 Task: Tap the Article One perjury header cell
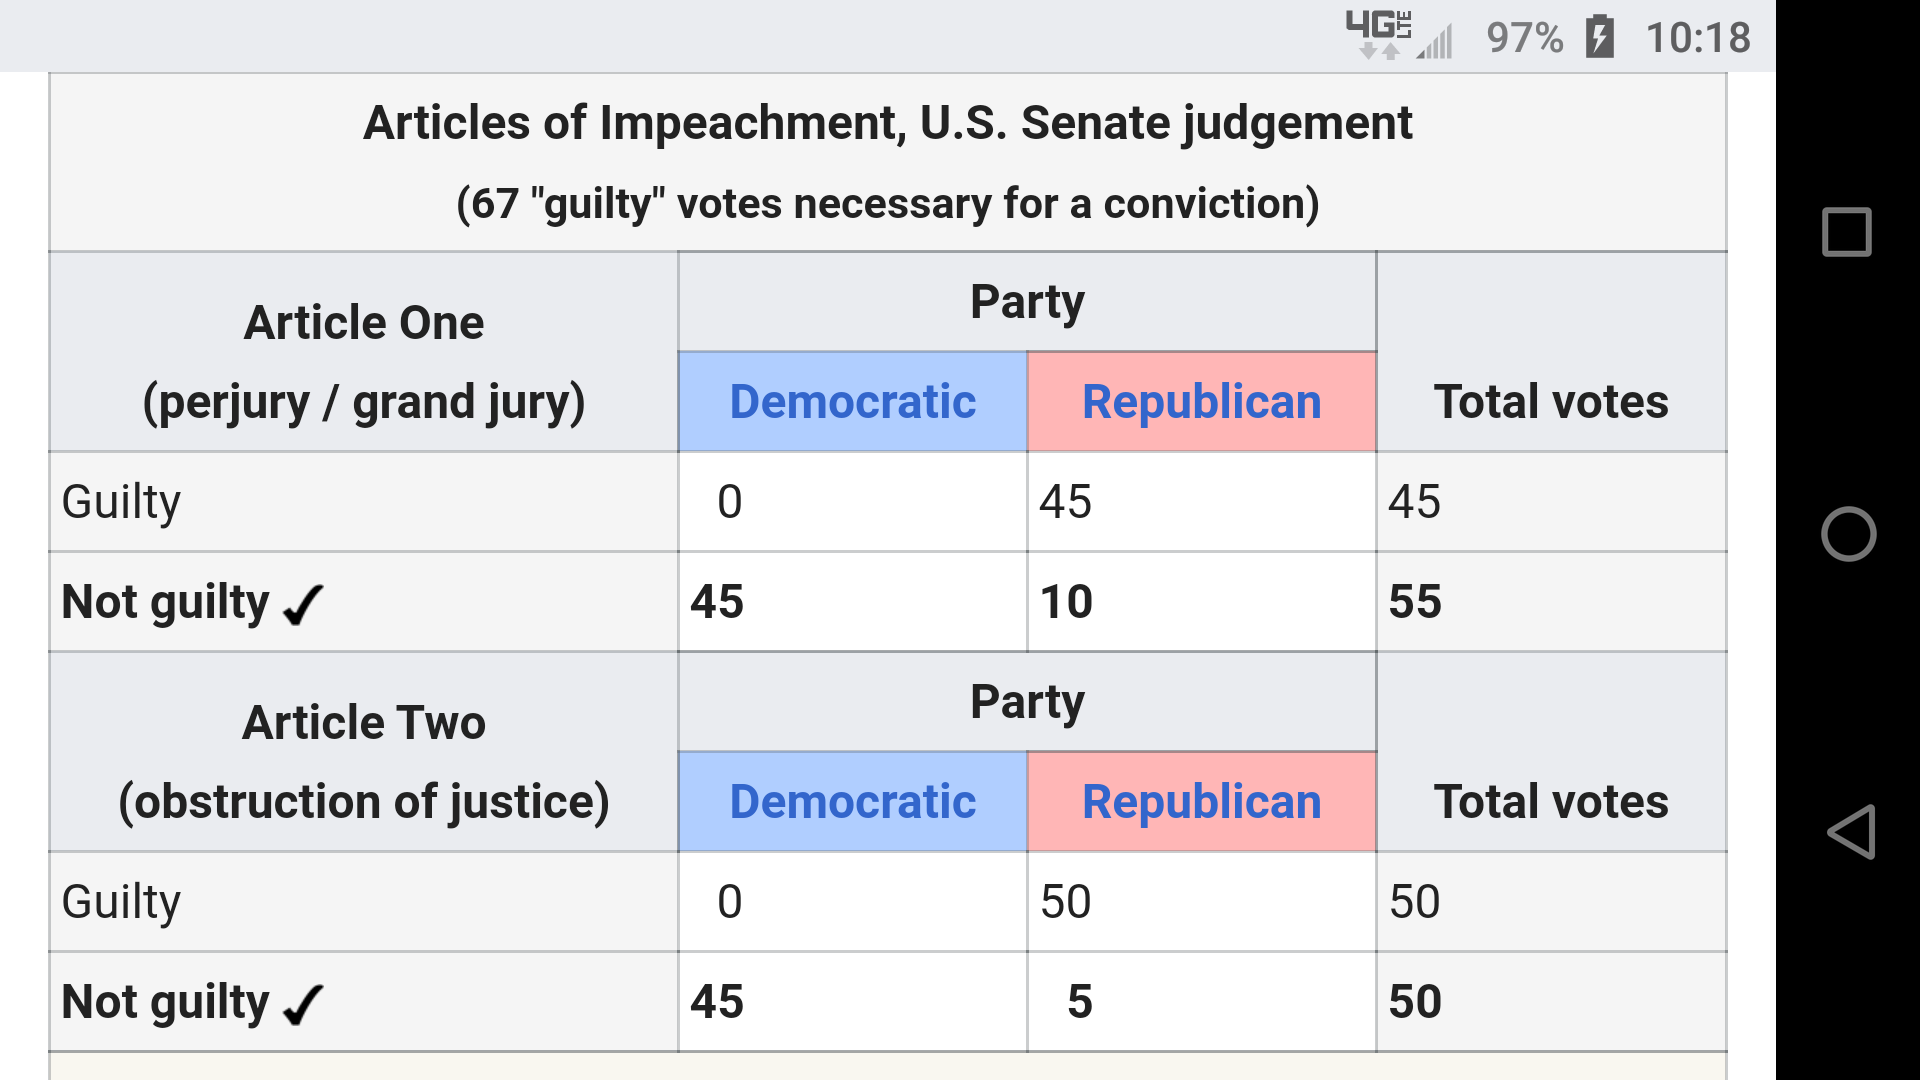coord(364,362)
